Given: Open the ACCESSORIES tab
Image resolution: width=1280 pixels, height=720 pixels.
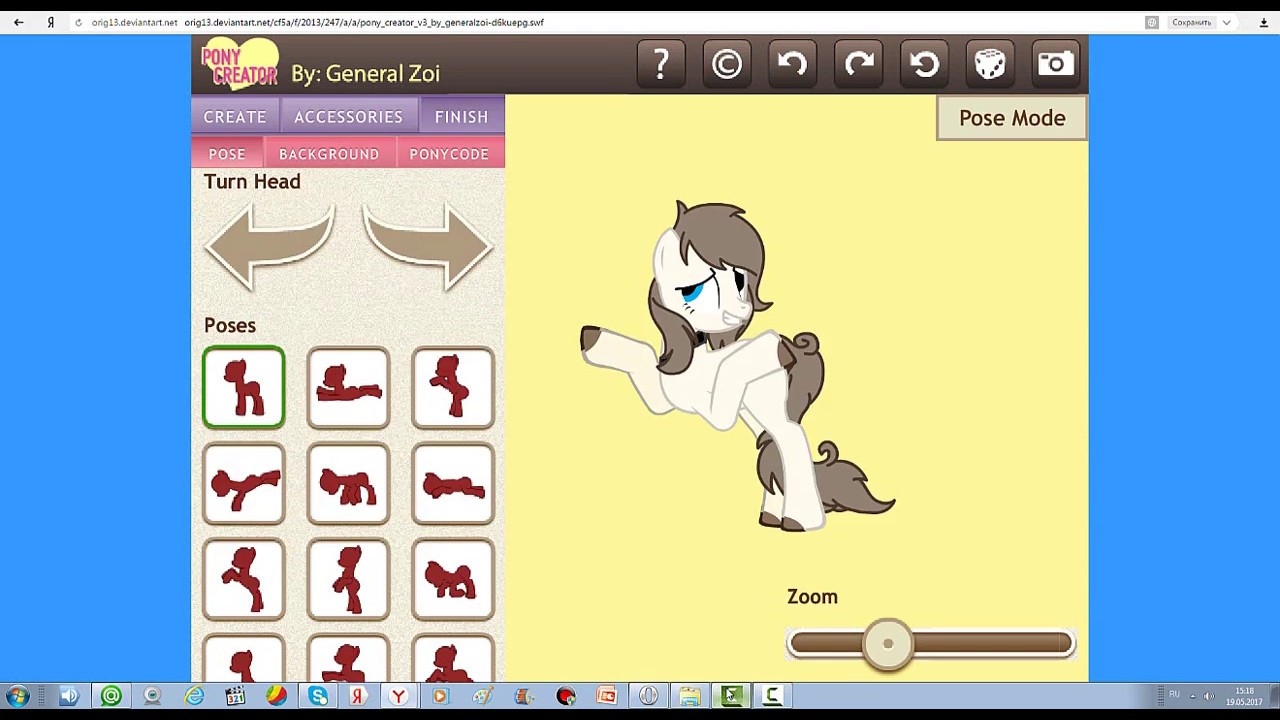Looking at the screenshot, I should (x=348, y=117).
